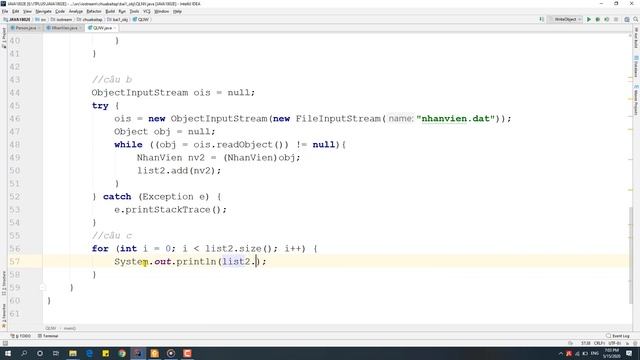Open the Help menu
The width and height of the screenshot is (640, 360).
[x=177, y=11]
